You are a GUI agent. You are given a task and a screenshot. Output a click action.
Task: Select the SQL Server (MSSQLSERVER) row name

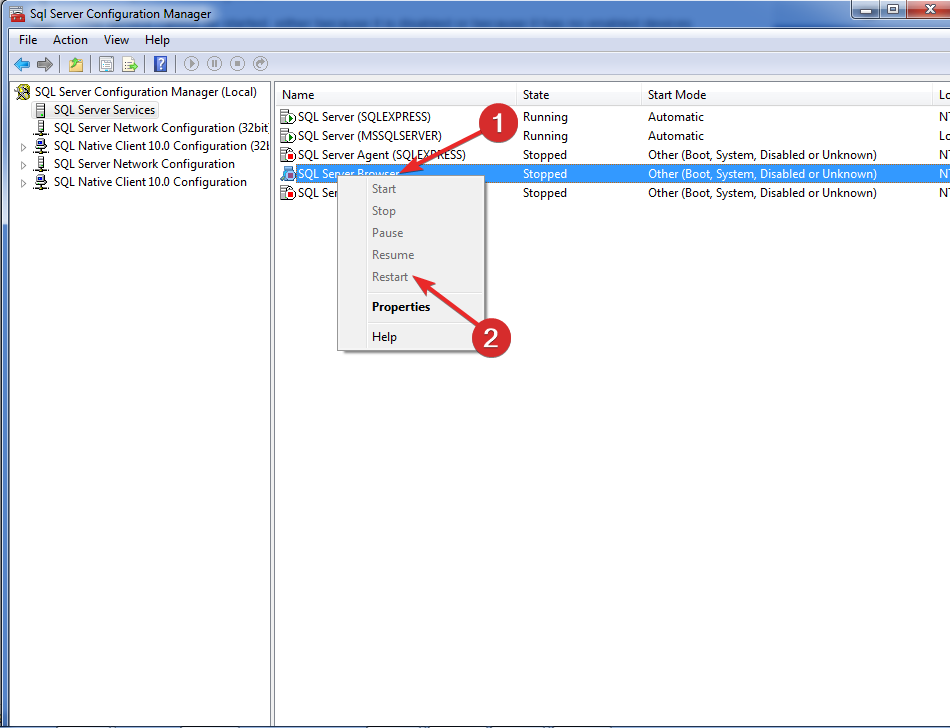tap(370, 136)
